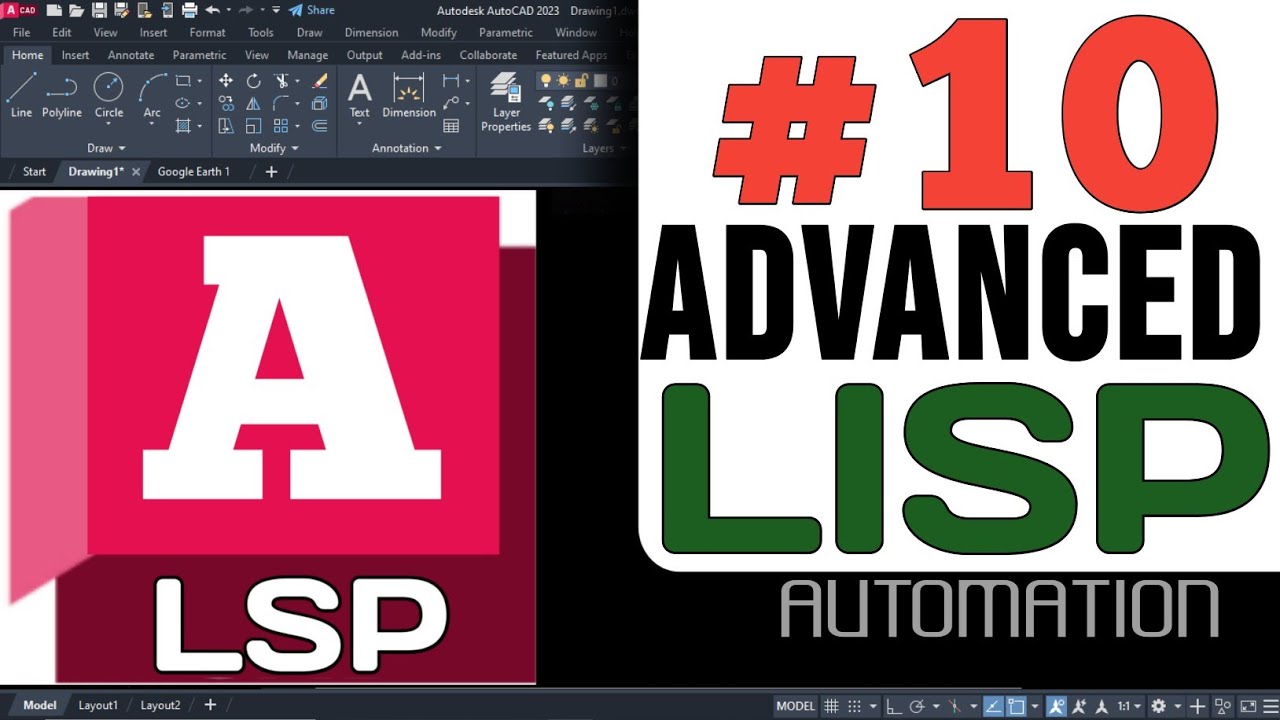Toggle Ortho mode in status bar
Viewport: 1280px width, 720px height.
click(893, 706)
